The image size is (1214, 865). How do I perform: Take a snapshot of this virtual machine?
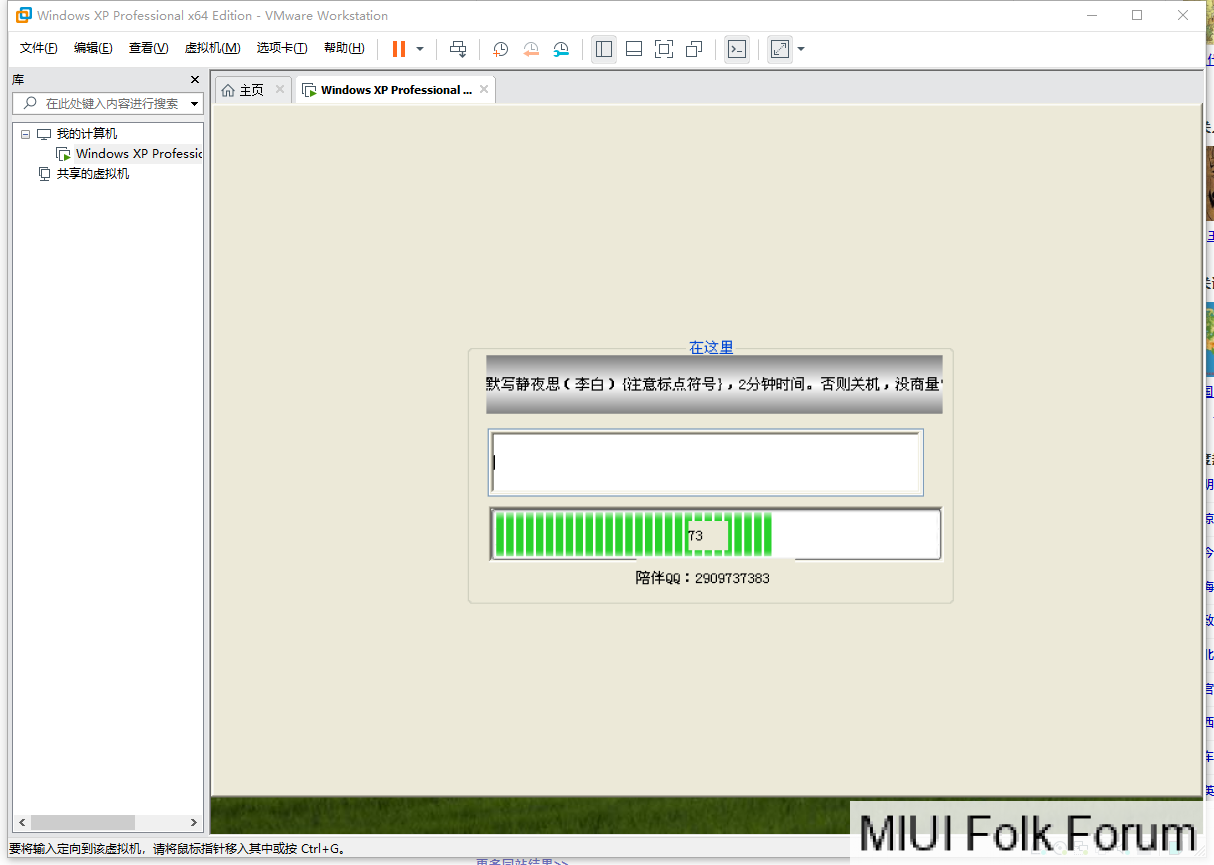point(500,49)
